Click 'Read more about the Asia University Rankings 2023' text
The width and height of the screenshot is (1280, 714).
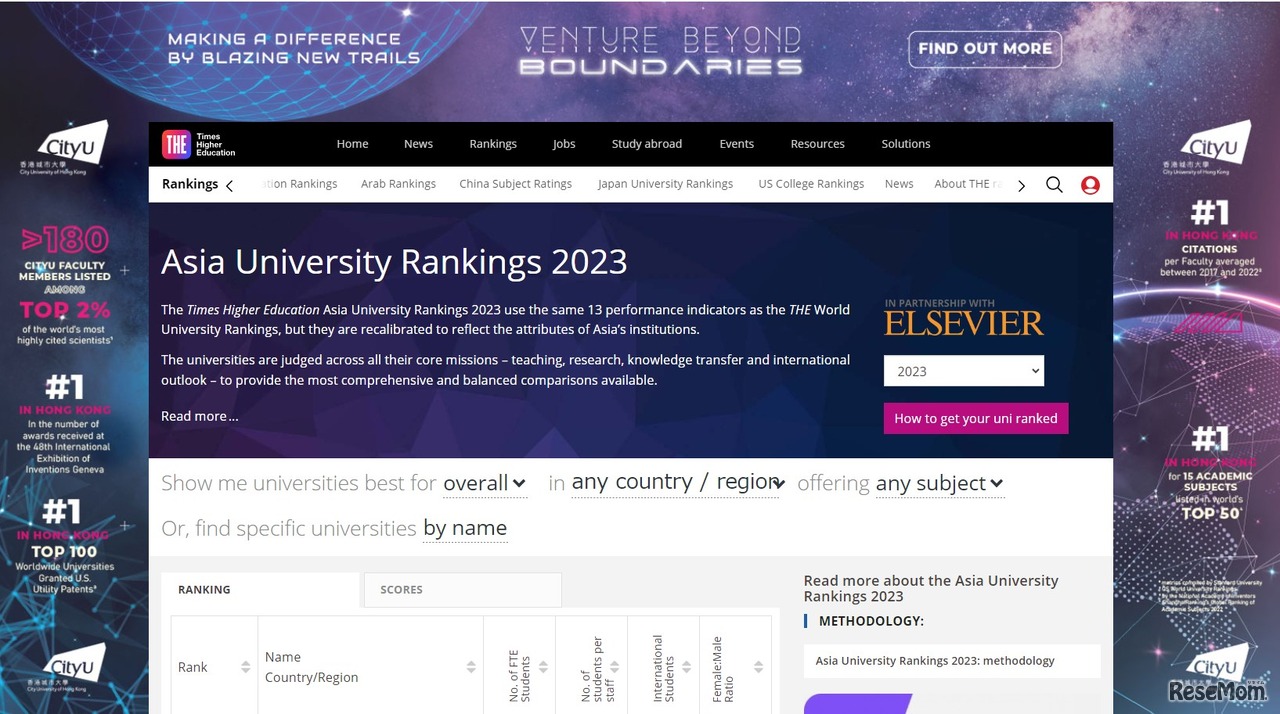930,588
